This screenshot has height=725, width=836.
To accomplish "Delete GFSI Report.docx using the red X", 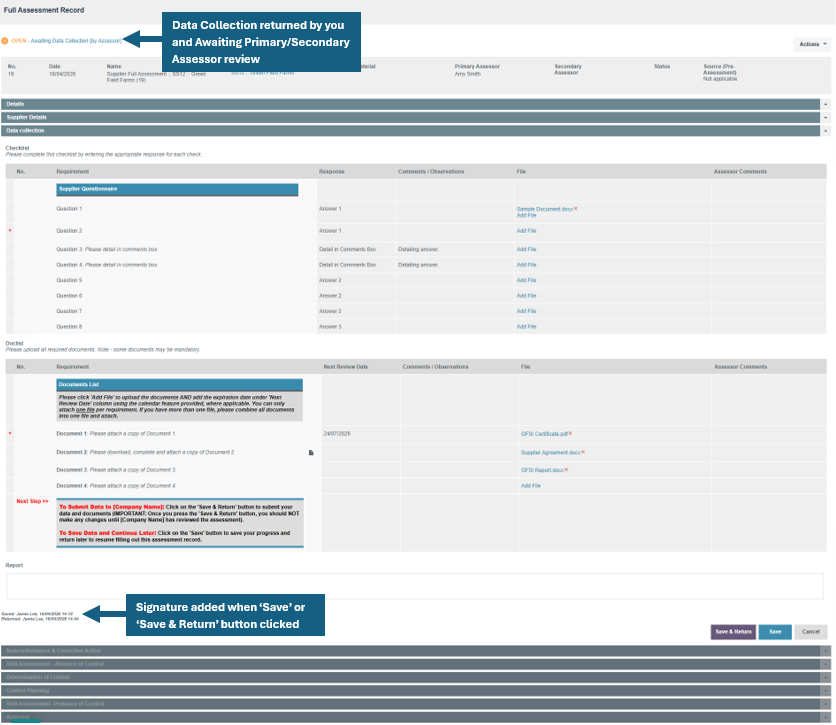I will (566, 470).
